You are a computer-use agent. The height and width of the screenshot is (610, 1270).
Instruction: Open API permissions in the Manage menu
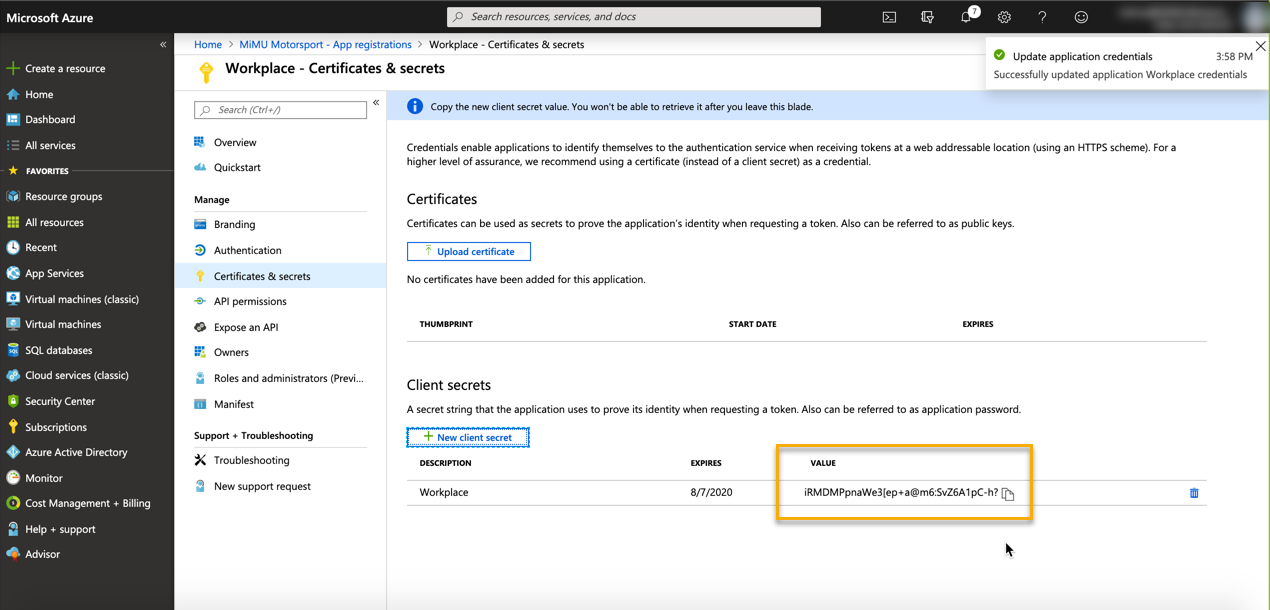(x=250, y=301)
